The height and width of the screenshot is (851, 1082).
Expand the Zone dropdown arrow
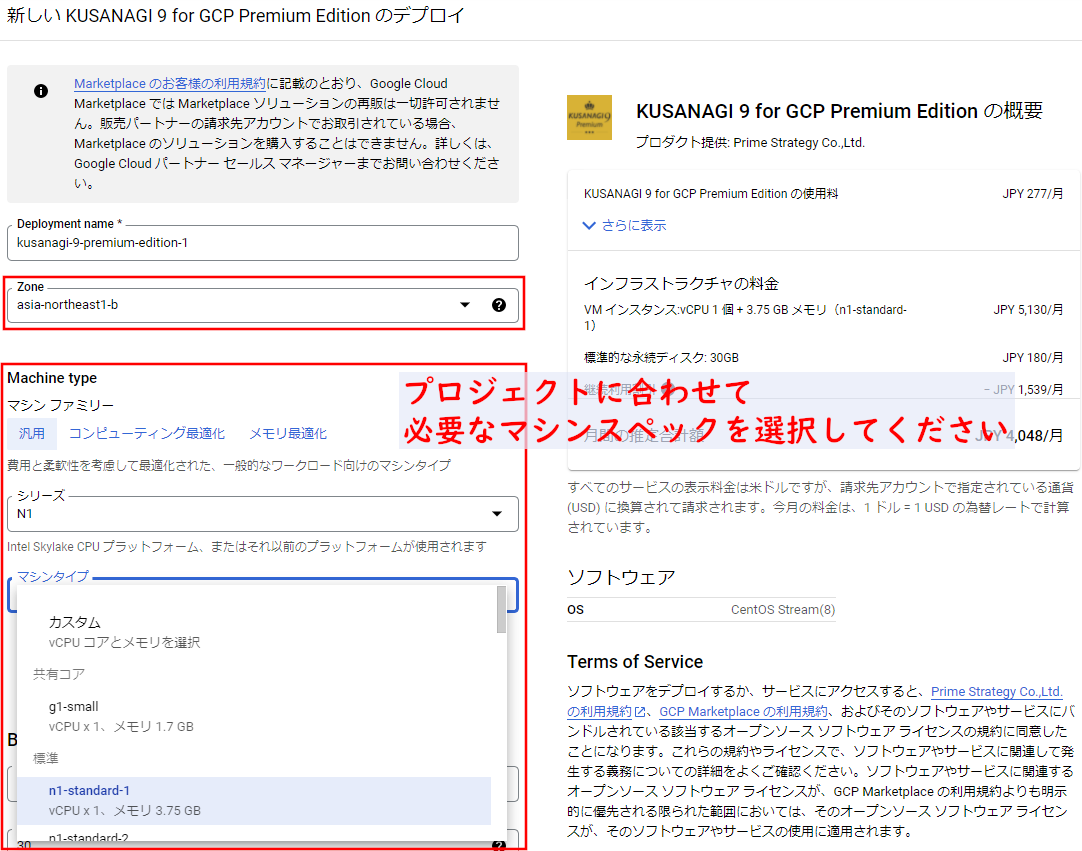pos(465,305)
